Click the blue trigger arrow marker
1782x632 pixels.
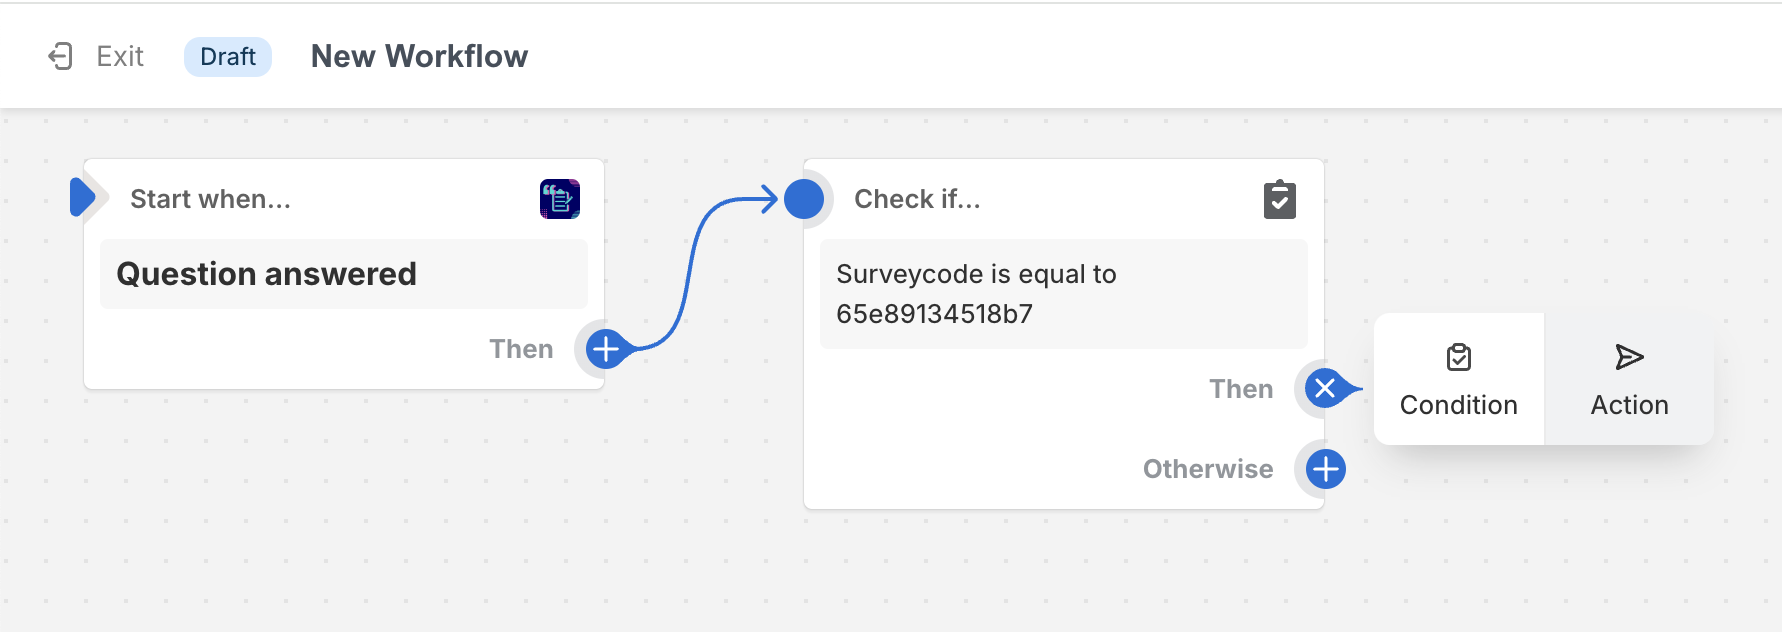tap(83, 197)
